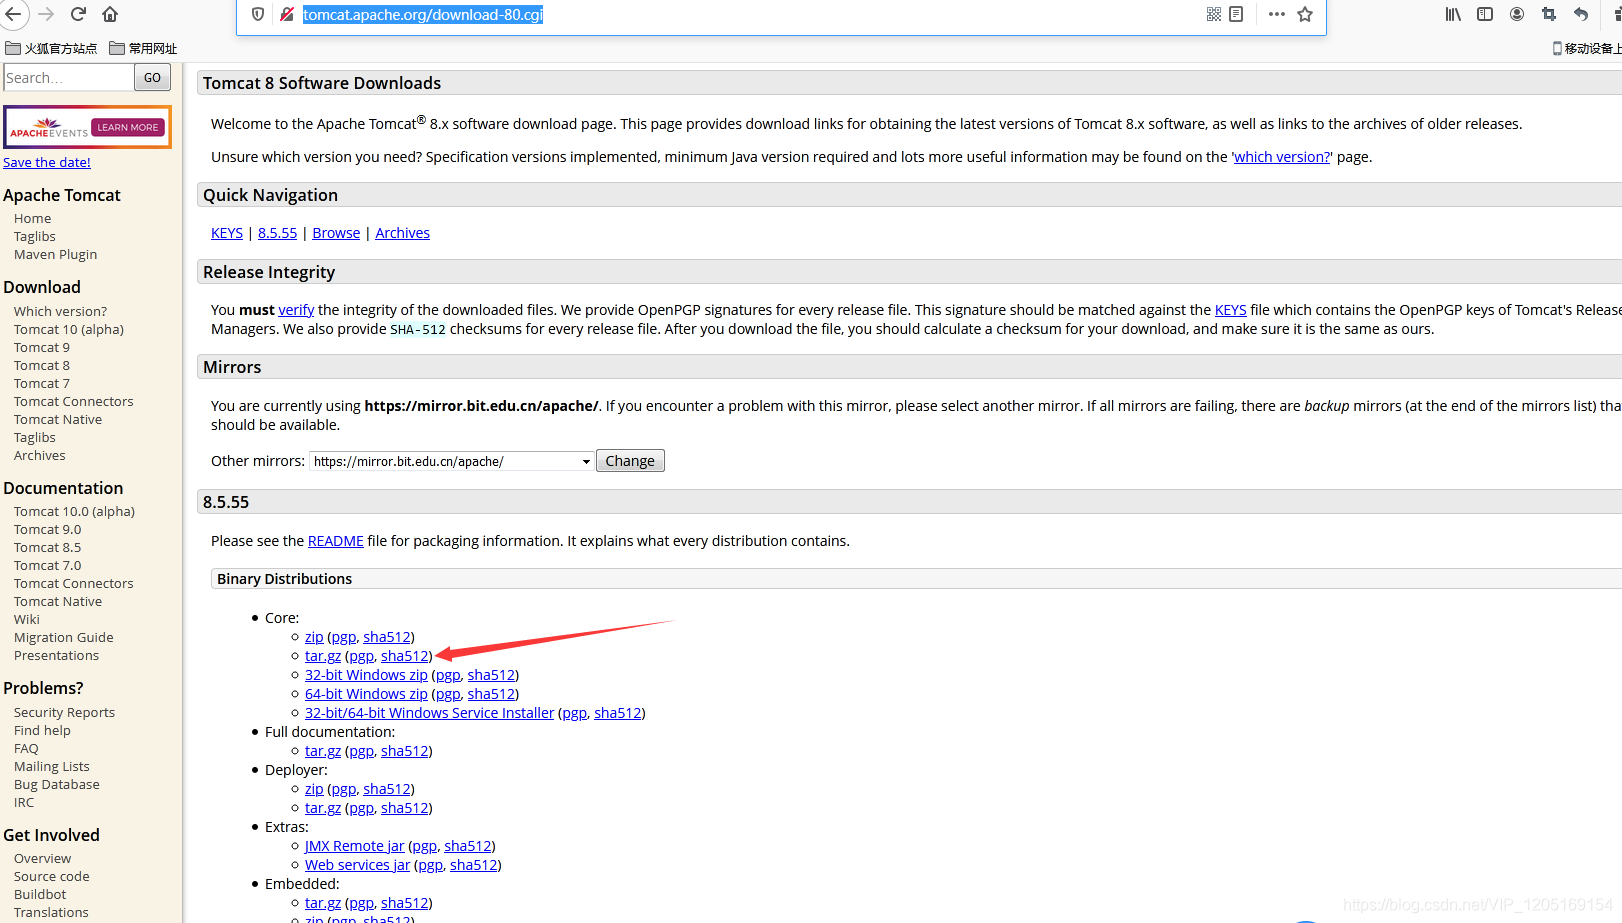The height and width of the screenshot is (923, 1622).
Task: Open Bug Database link
Action: pos(56,785)
